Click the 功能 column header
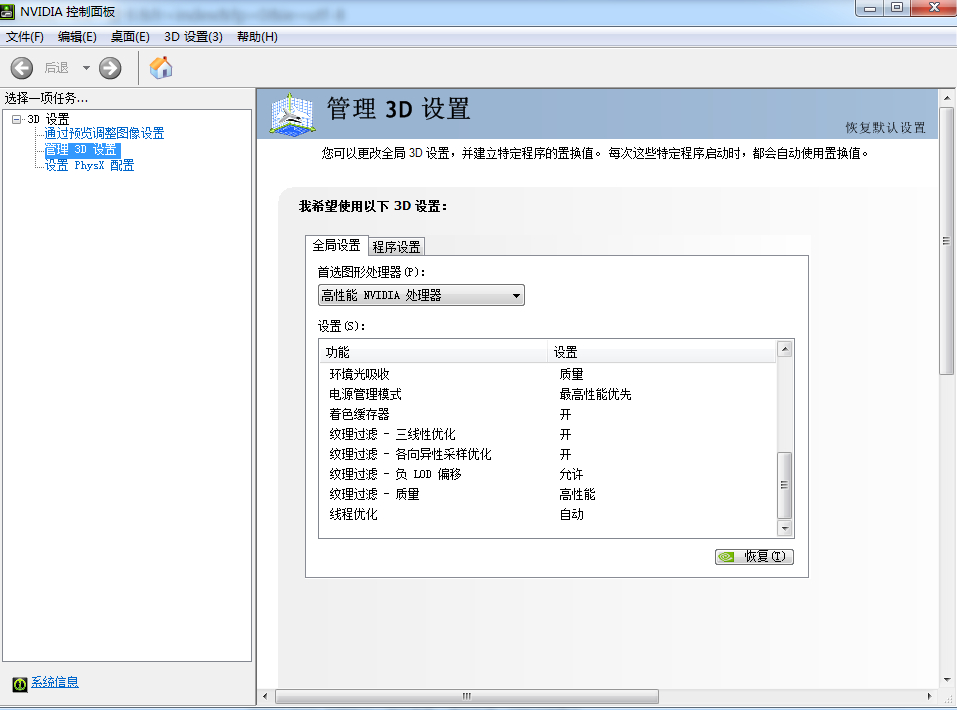957x710 pixels. pyautogui.click(x=433, y=352)
